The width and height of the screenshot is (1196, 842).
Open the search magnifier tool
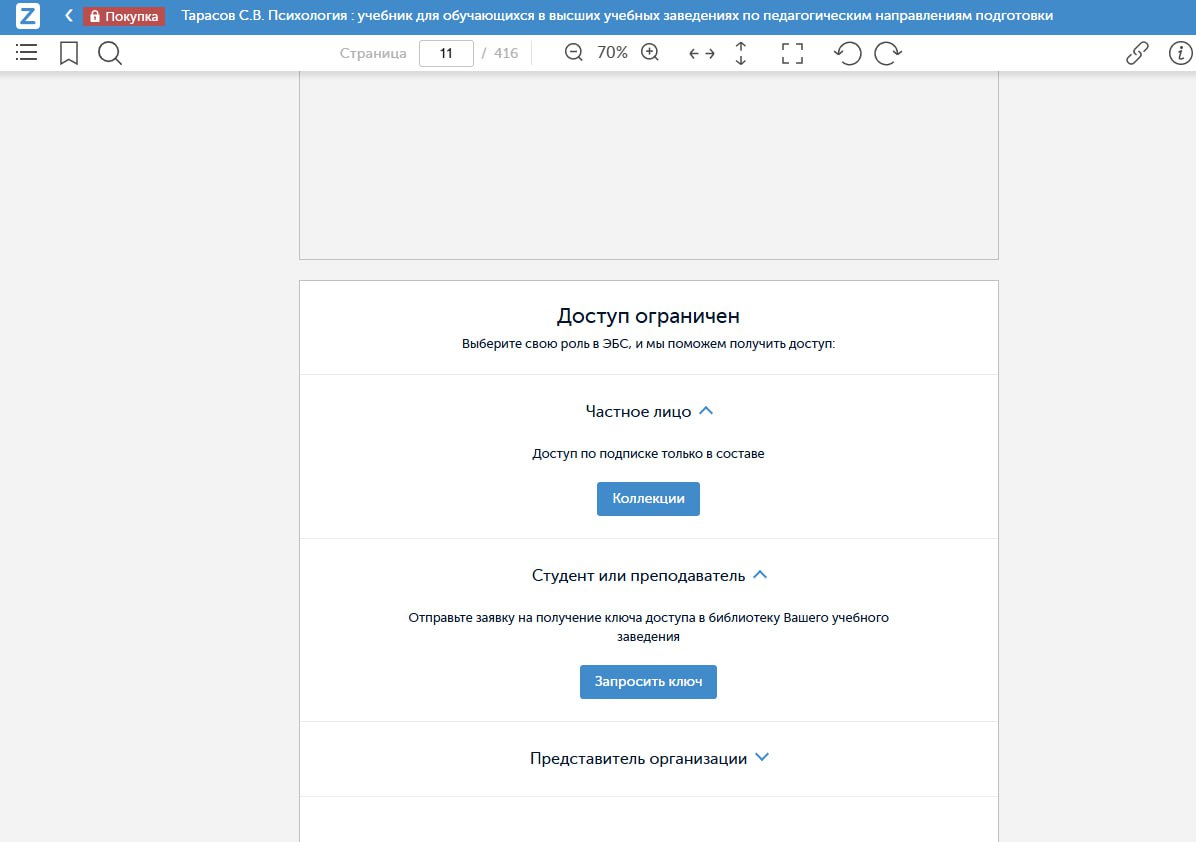click(x=110, y=53)
